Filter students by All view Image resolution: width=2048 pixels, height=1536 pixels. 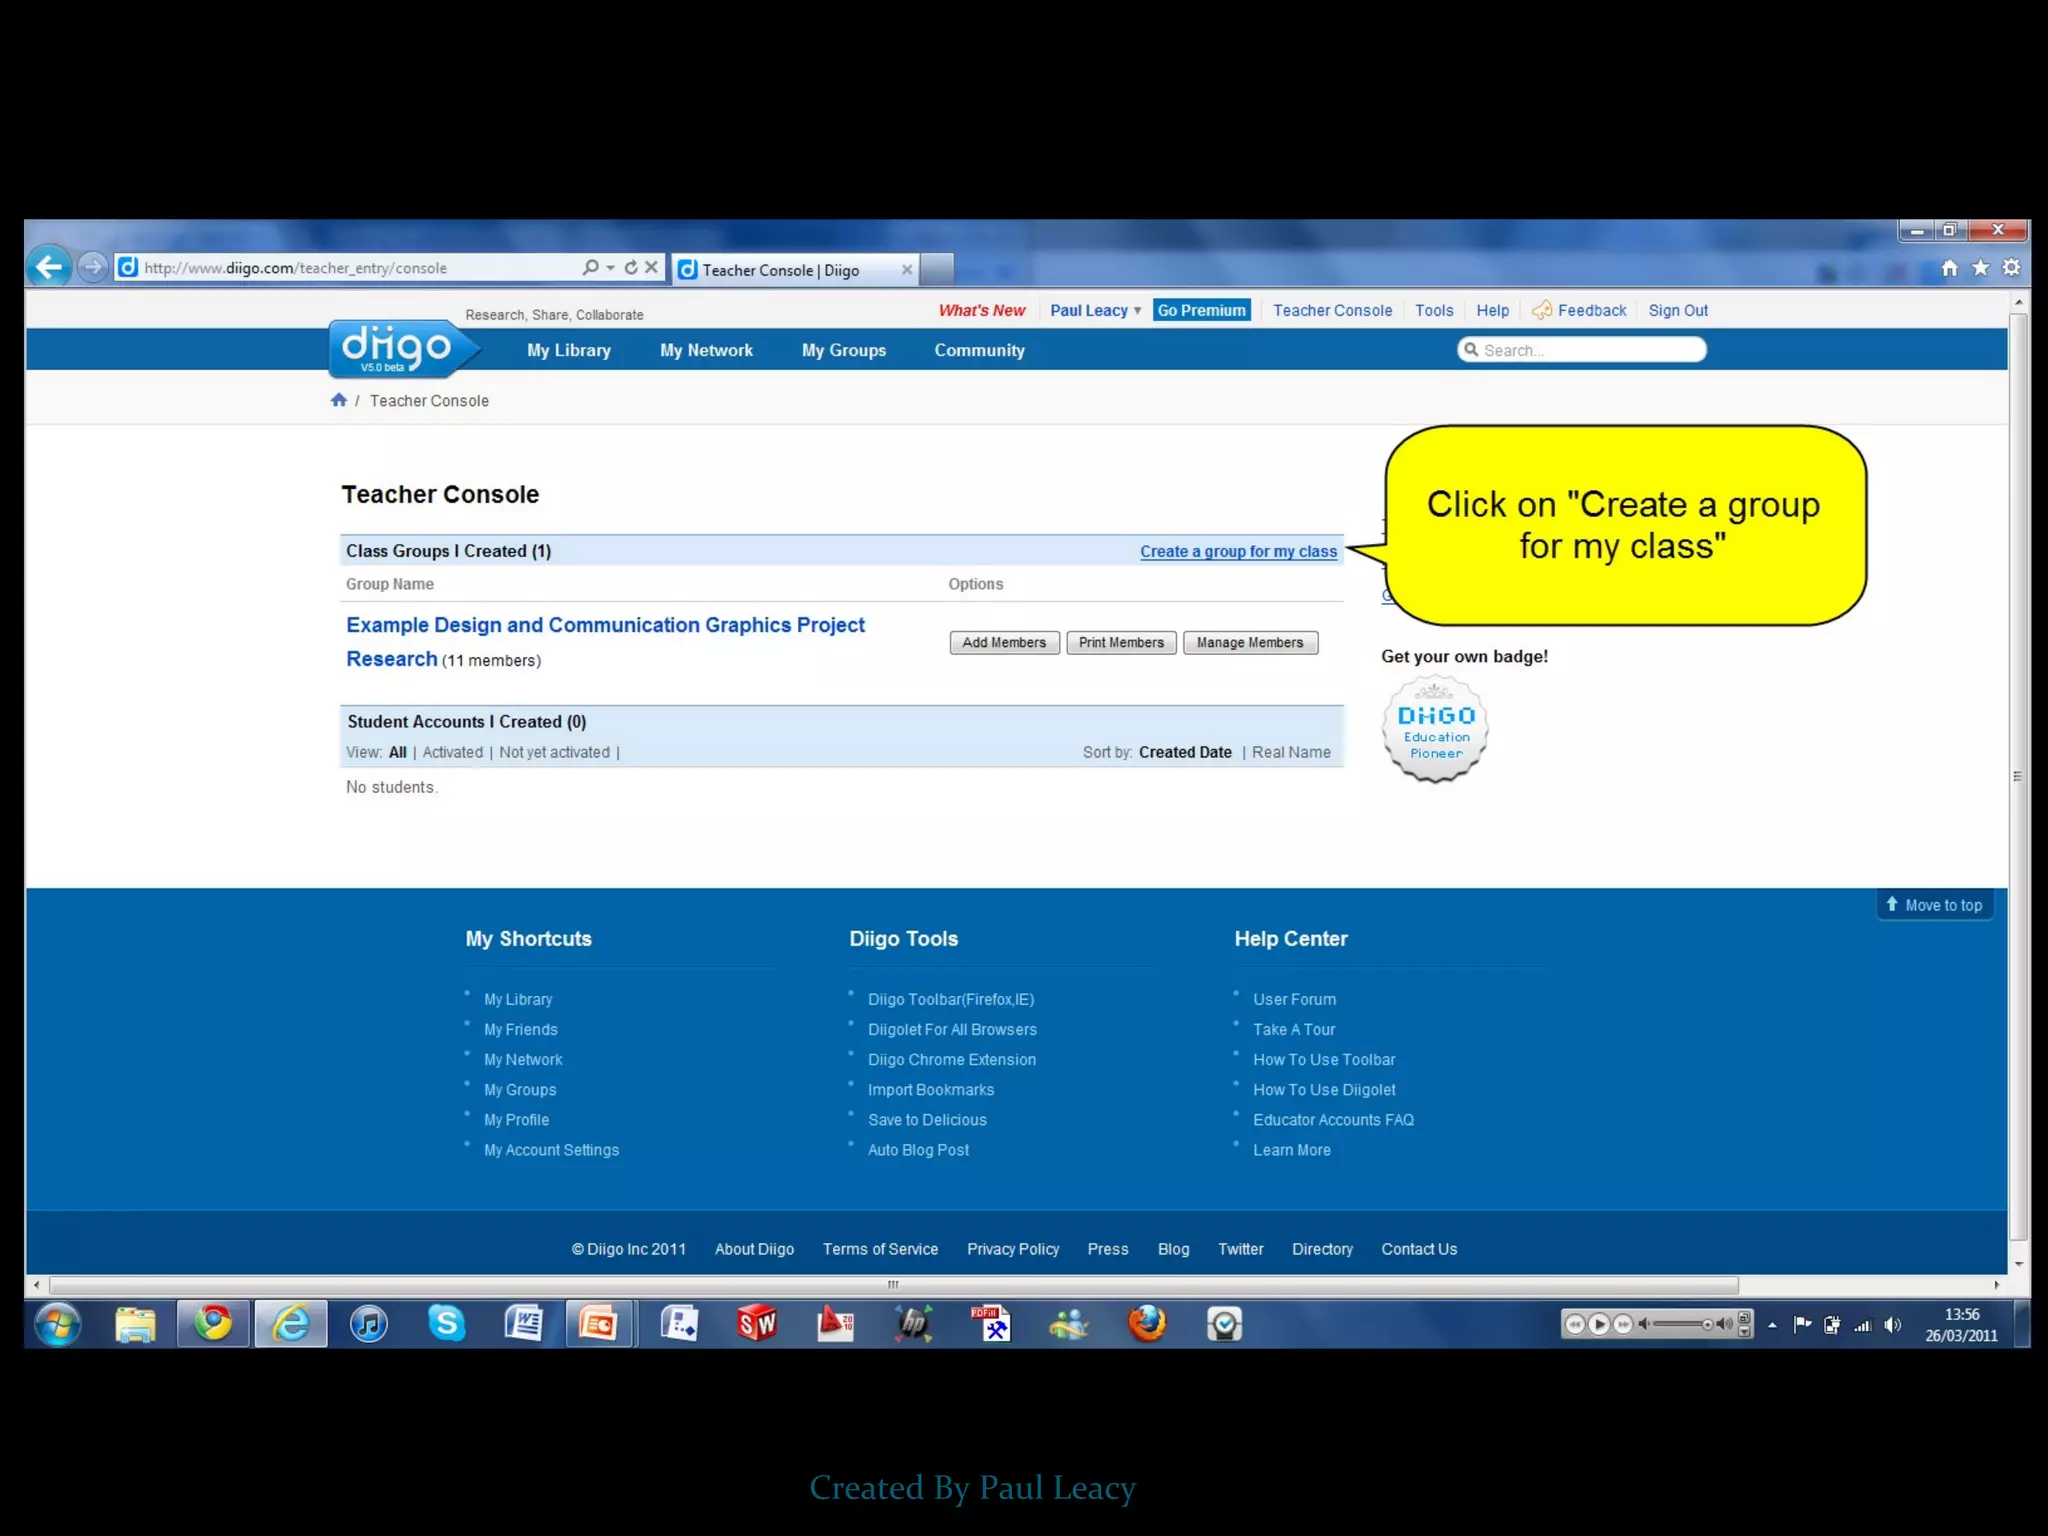(398, 752)
